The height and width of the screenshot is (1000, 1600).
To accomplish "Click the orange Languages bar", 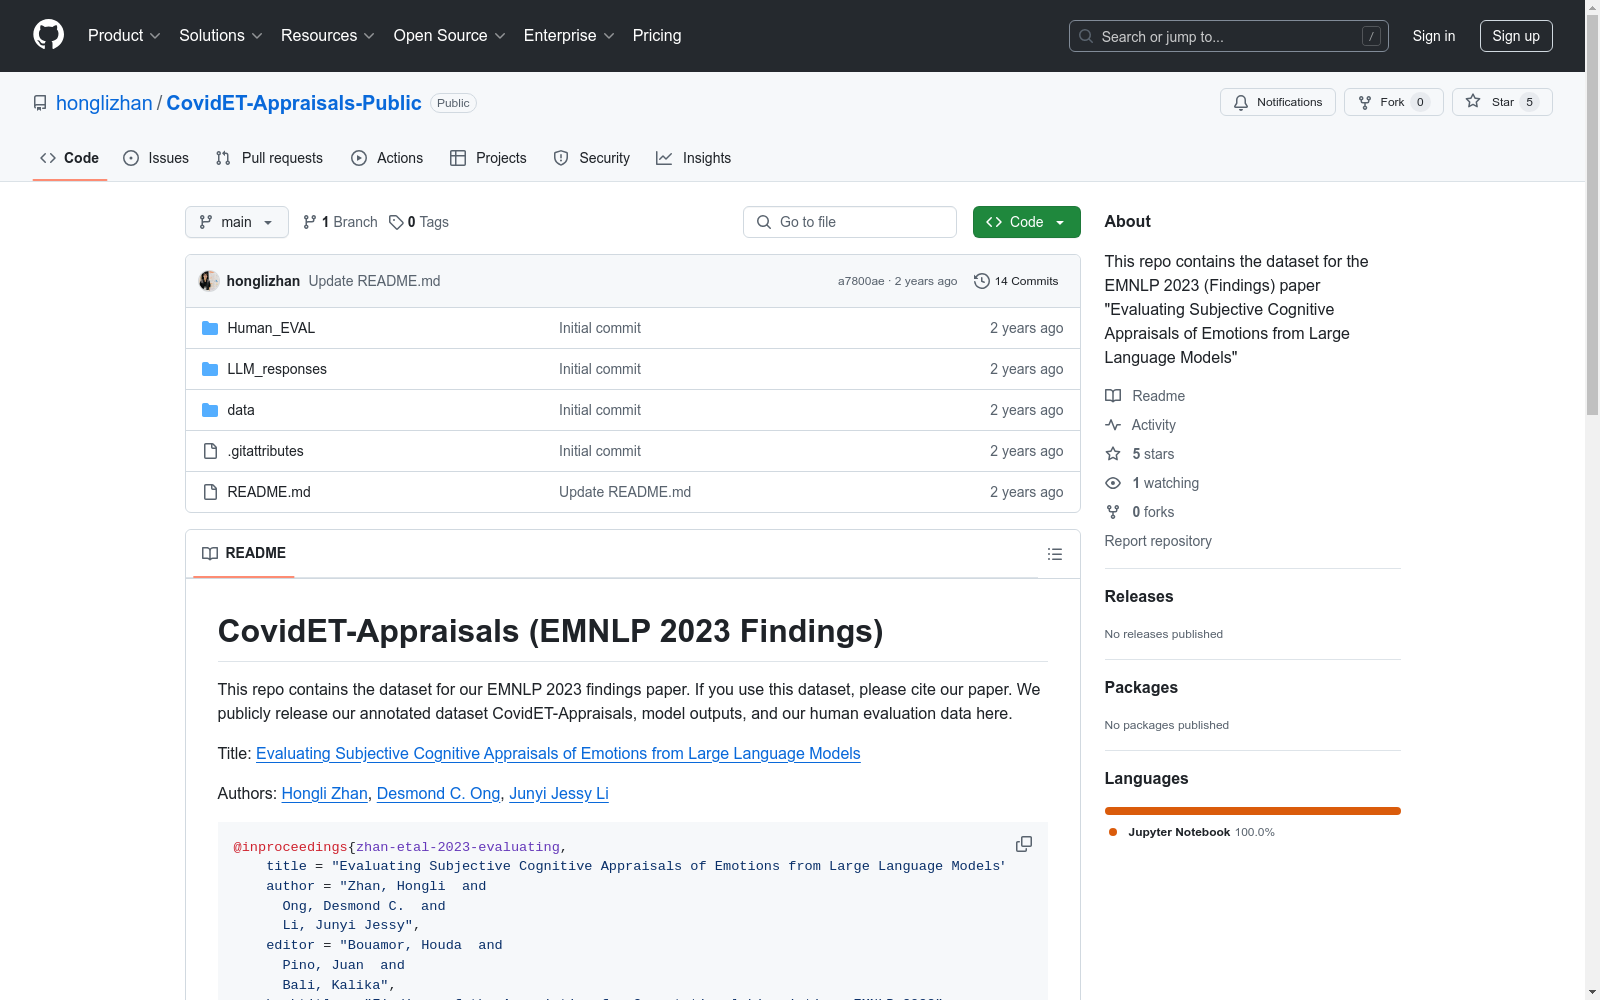I will tap(1253, 811).
